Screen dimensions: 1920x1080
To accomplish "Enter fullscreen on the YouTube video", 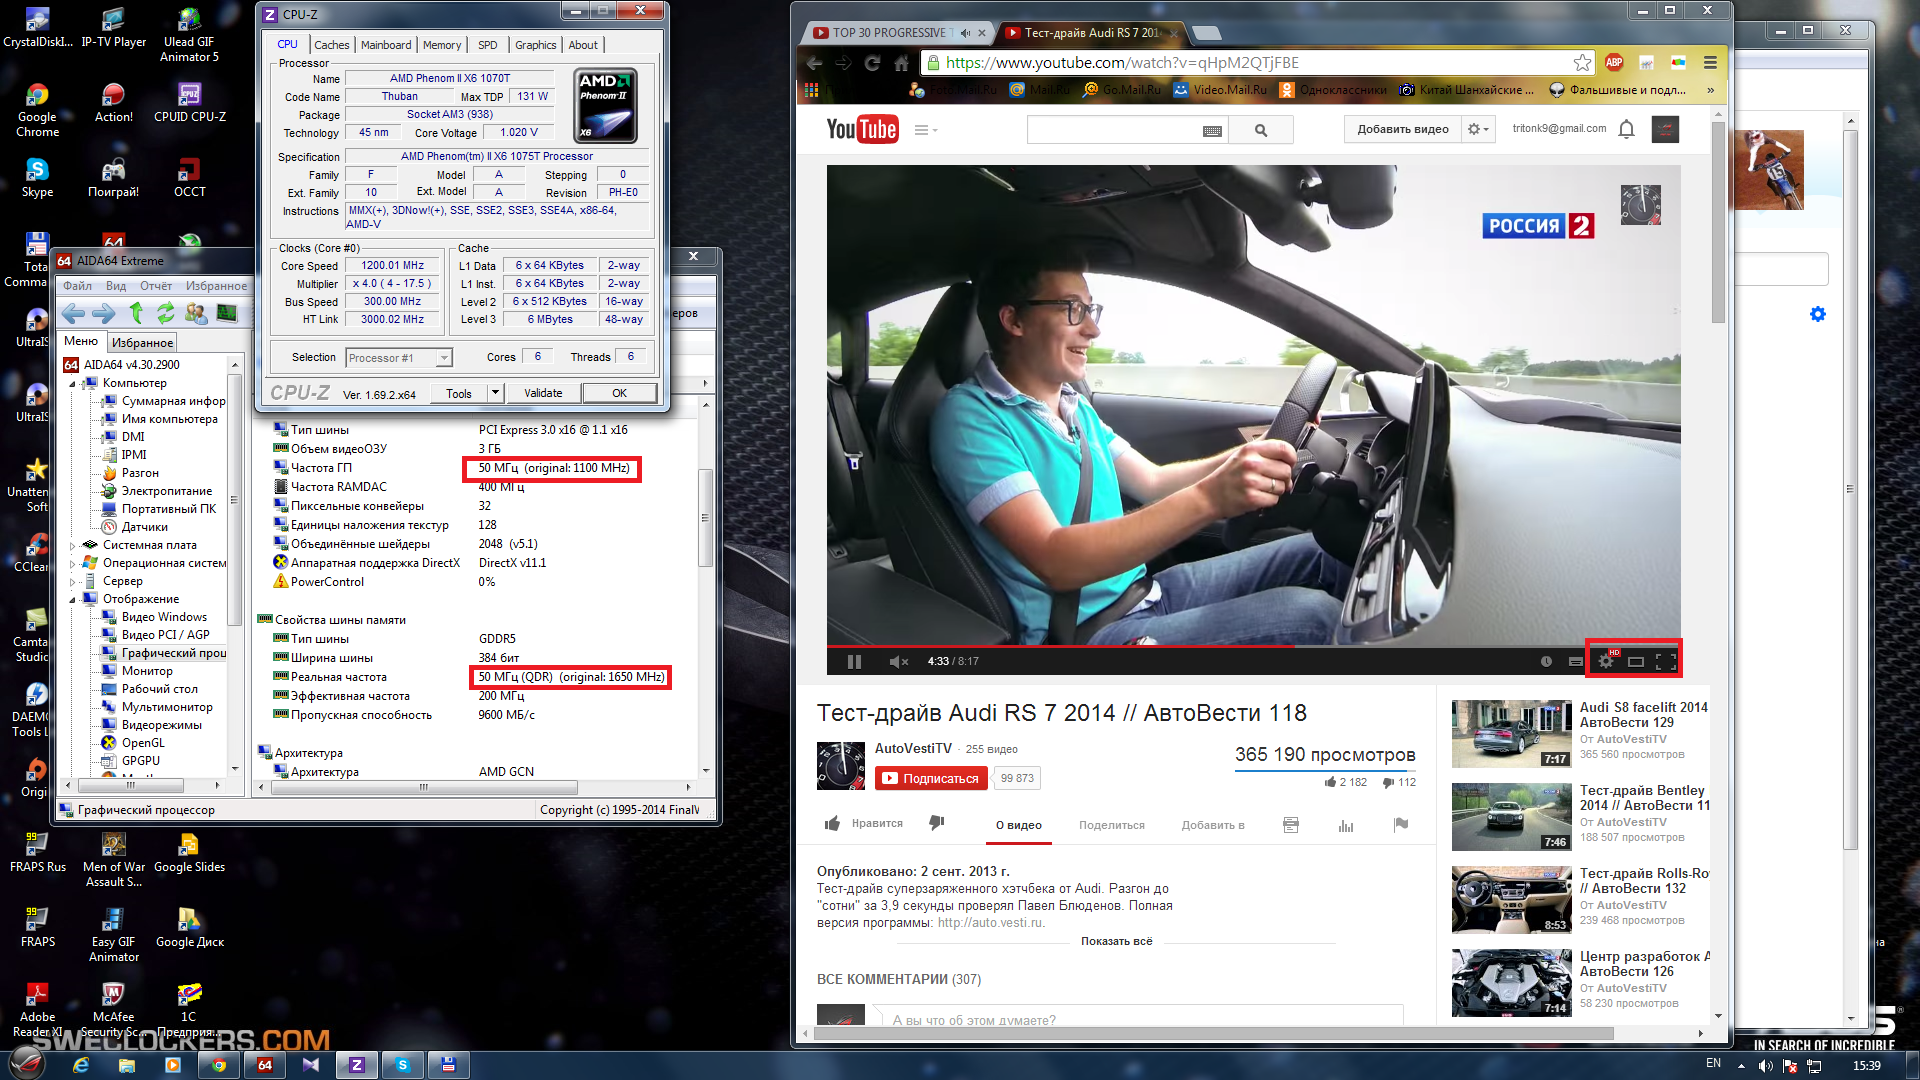I will coord(1666,661).
